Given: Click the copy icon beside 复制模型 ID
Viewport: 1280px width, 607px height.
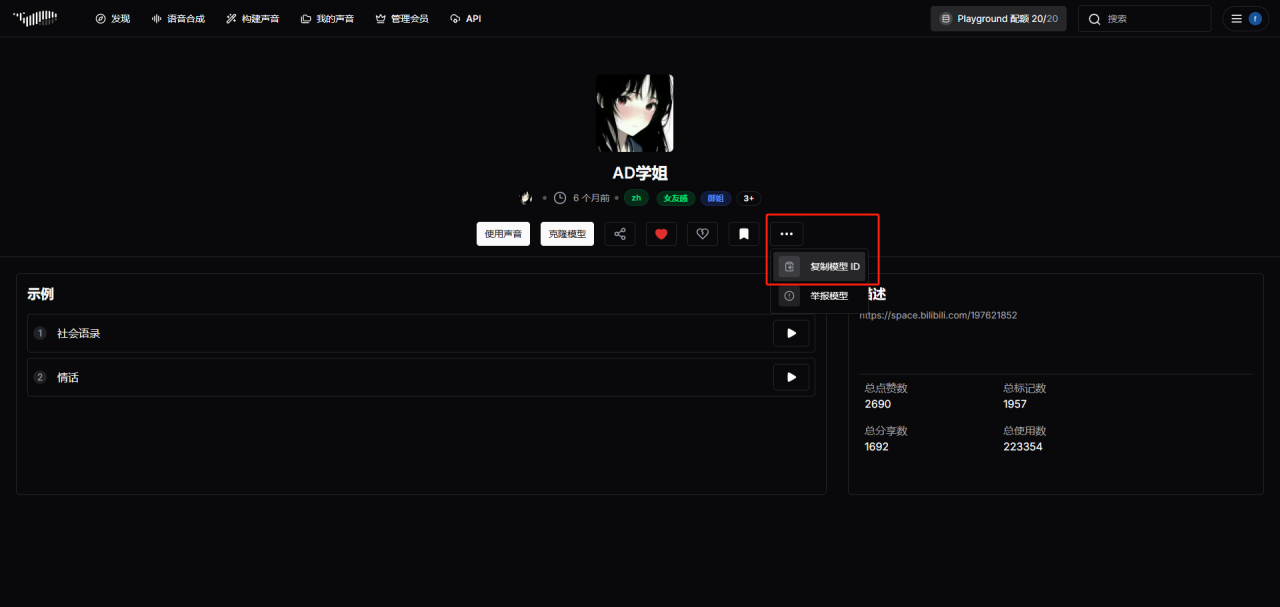Looking at the screenshot, I should pos(789,267).
